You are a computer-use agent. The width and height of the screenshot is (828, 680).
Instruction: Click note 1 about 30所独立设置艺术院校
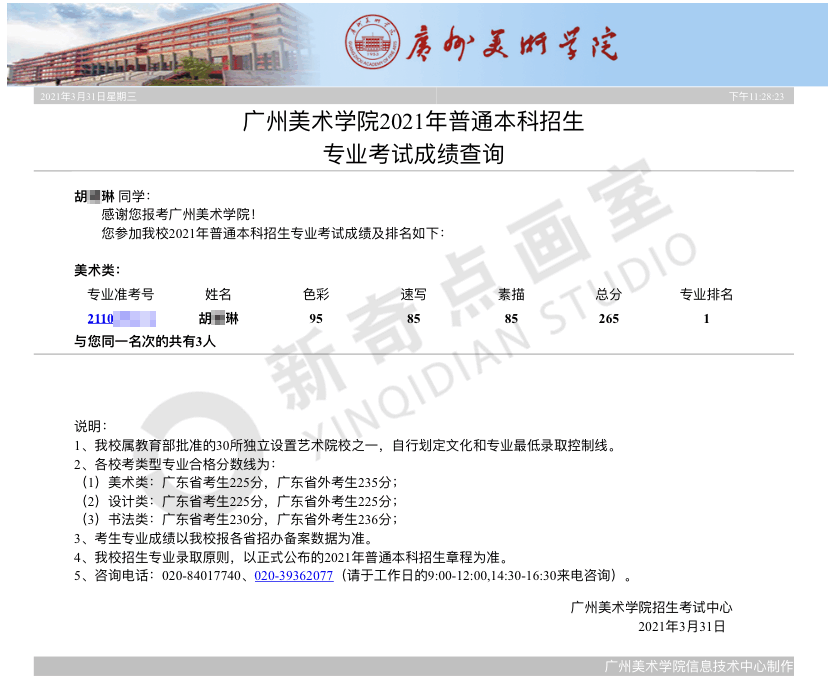tap(346, 446)
